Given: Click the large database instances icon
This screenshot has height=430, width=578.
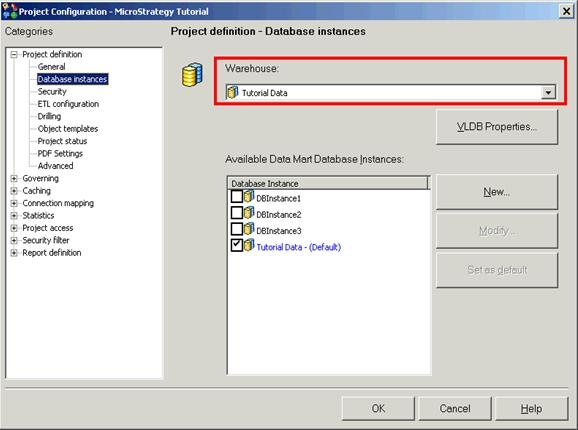Looking at the screenshot, I should point(192,75).
